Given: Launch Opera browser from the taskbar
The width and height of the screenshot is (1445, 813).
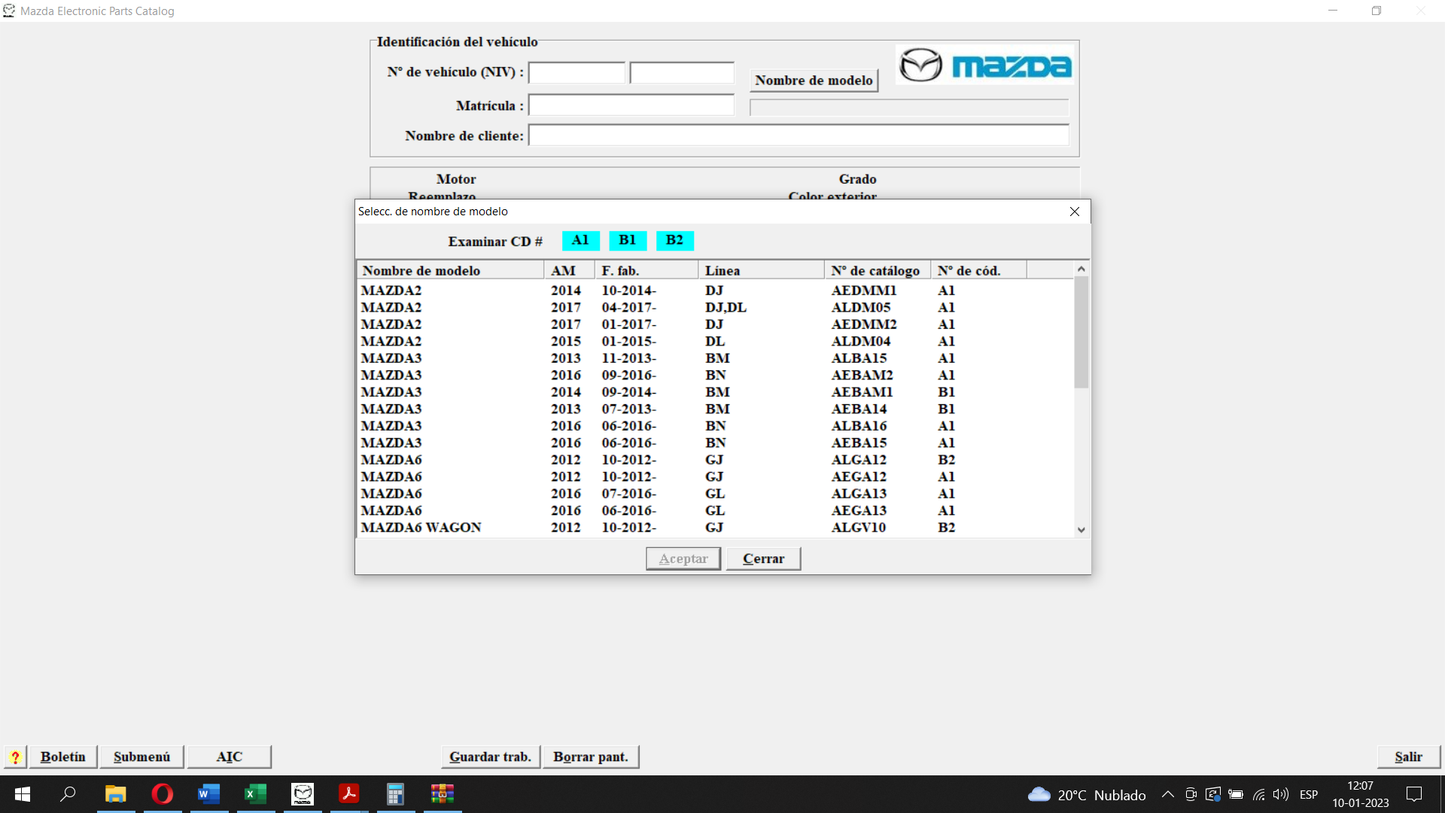Looking at the screenshot, I should click(x=162, y=795).
